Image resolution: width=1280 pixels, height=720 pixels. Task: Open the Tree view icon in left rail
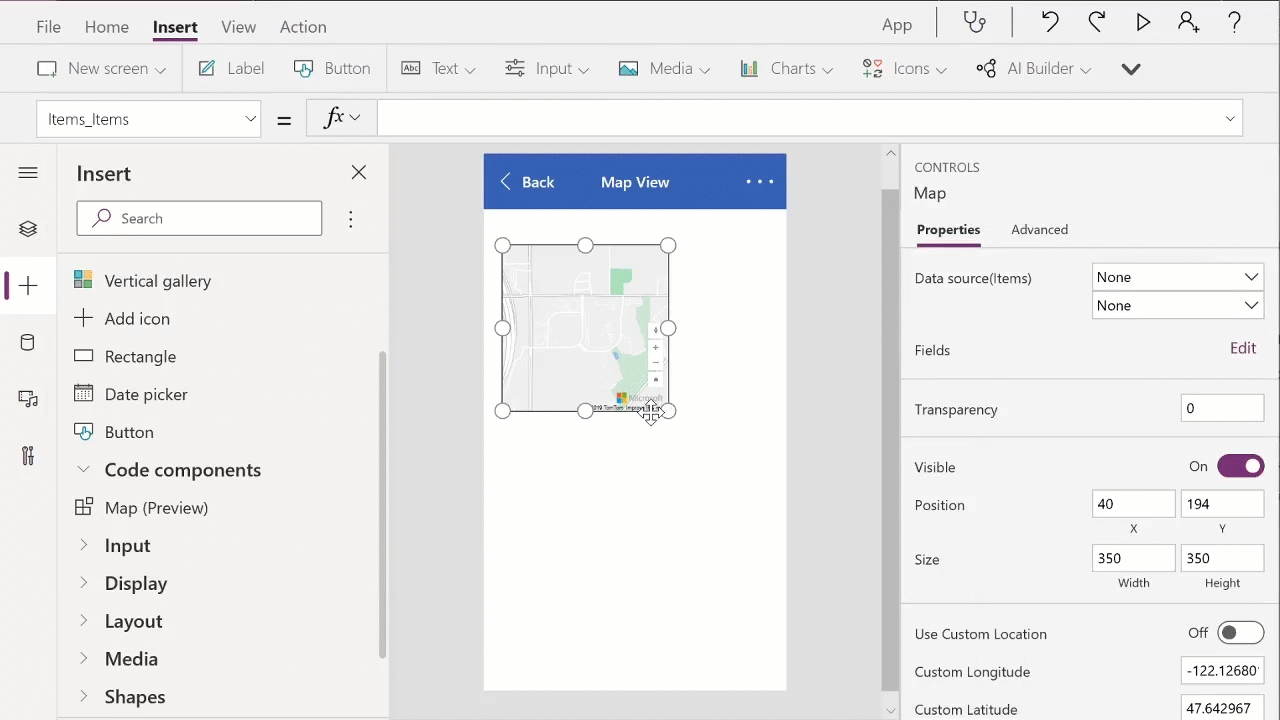point(28,228)
